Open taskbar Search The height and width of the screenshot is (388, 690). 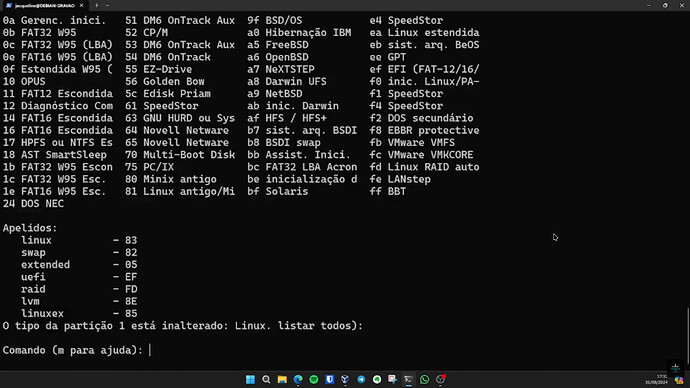coord(266,379)
